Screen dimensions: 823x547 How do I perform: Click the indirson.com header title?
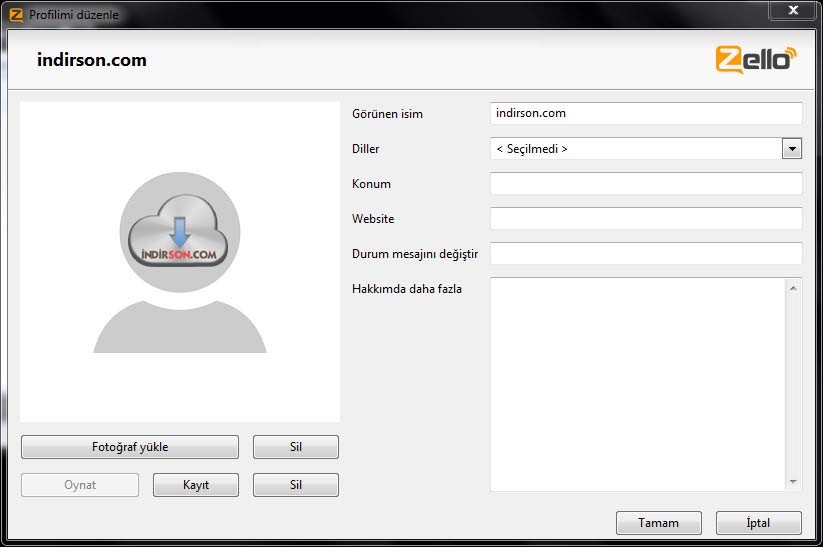(x=92, y=60)
